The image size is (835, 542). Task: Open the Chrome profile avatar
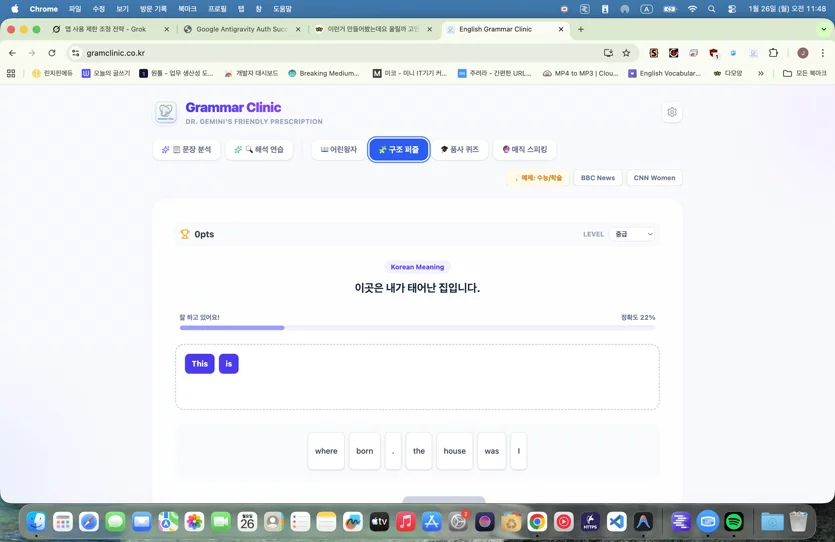[803, 53]
